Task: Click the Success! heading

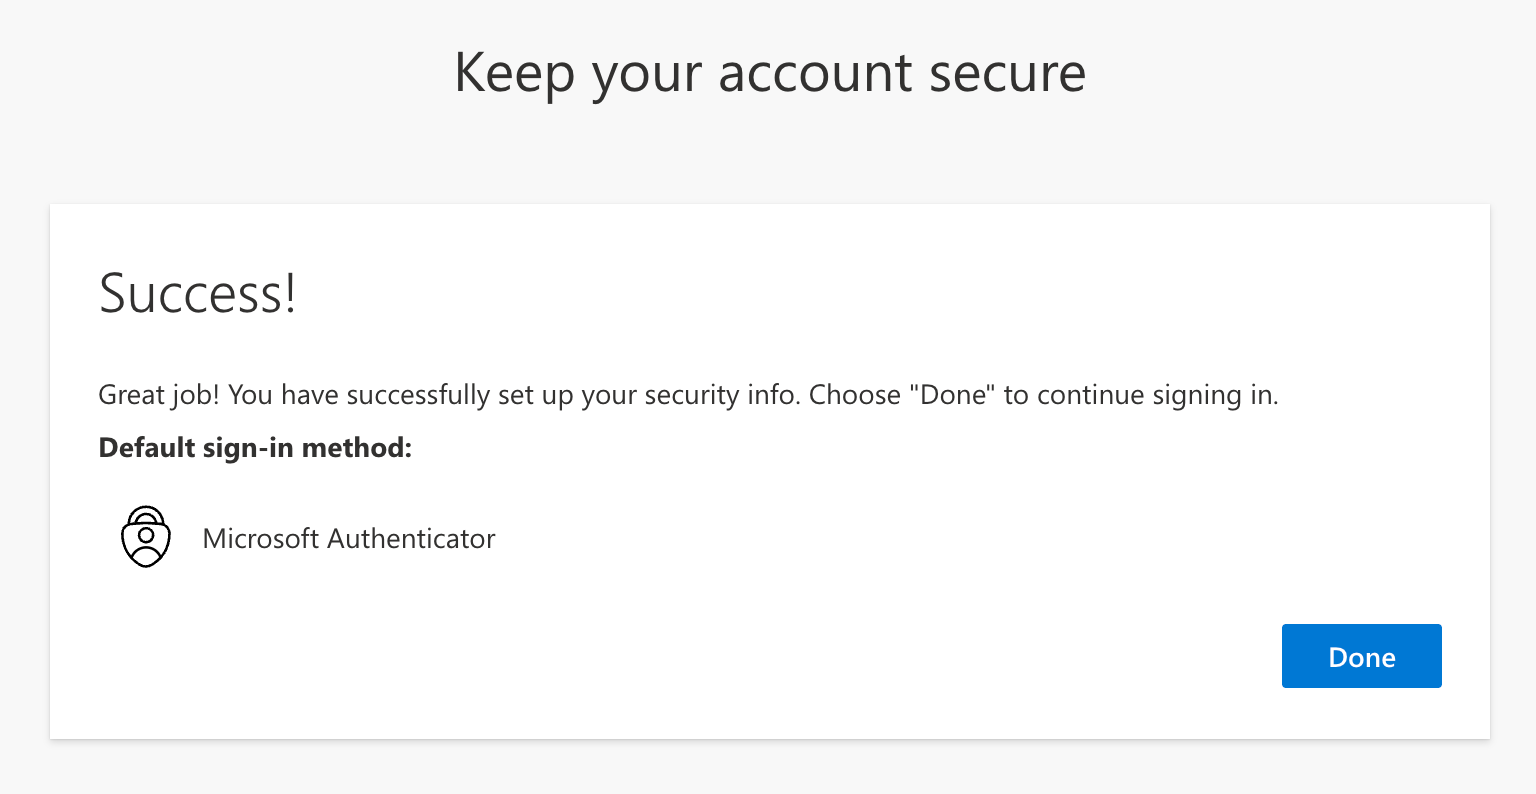Action: point(197,292)
